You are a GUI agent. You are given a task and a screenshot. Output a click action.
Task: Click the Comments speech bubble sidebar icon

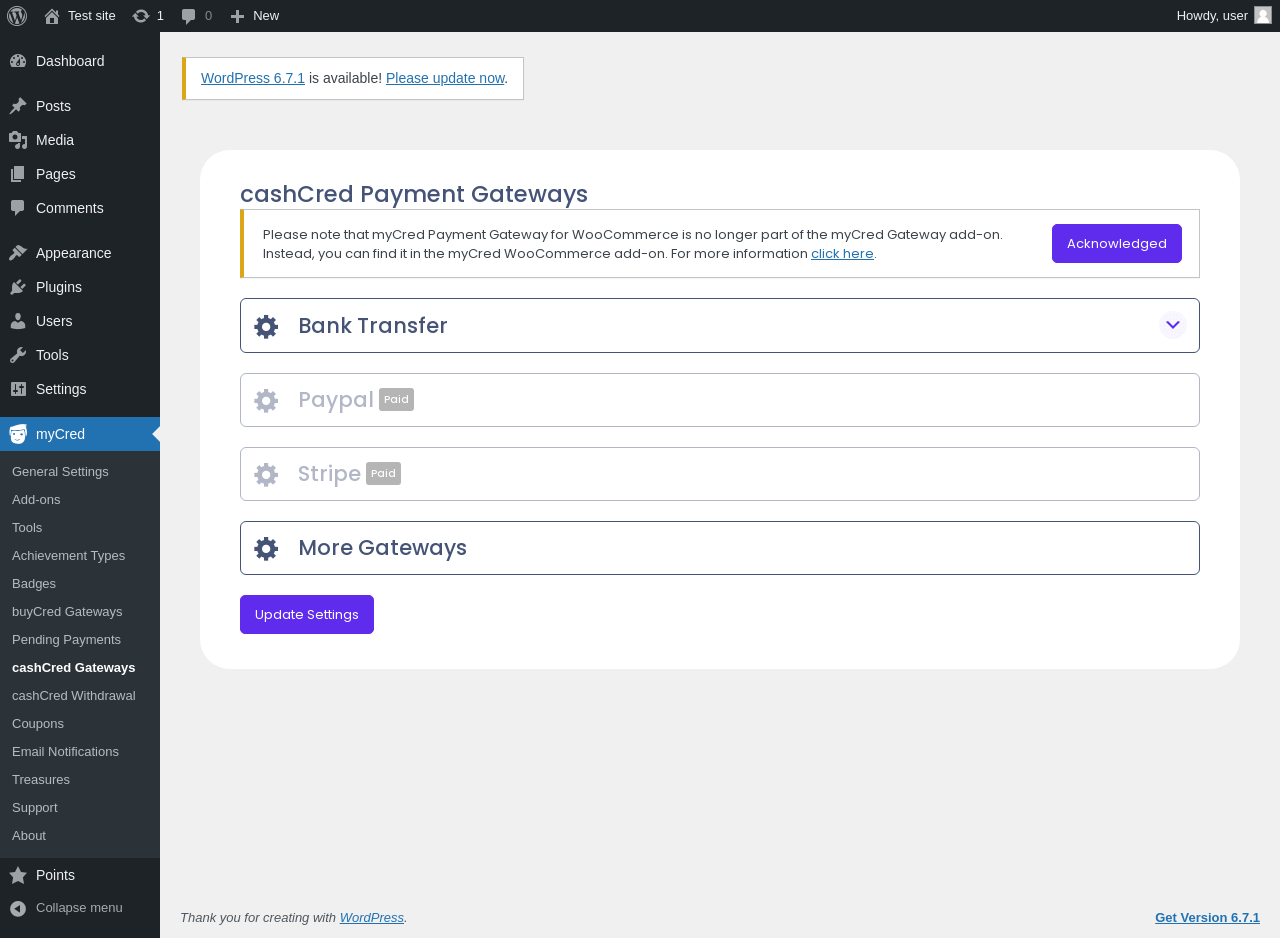pos(18,208)
